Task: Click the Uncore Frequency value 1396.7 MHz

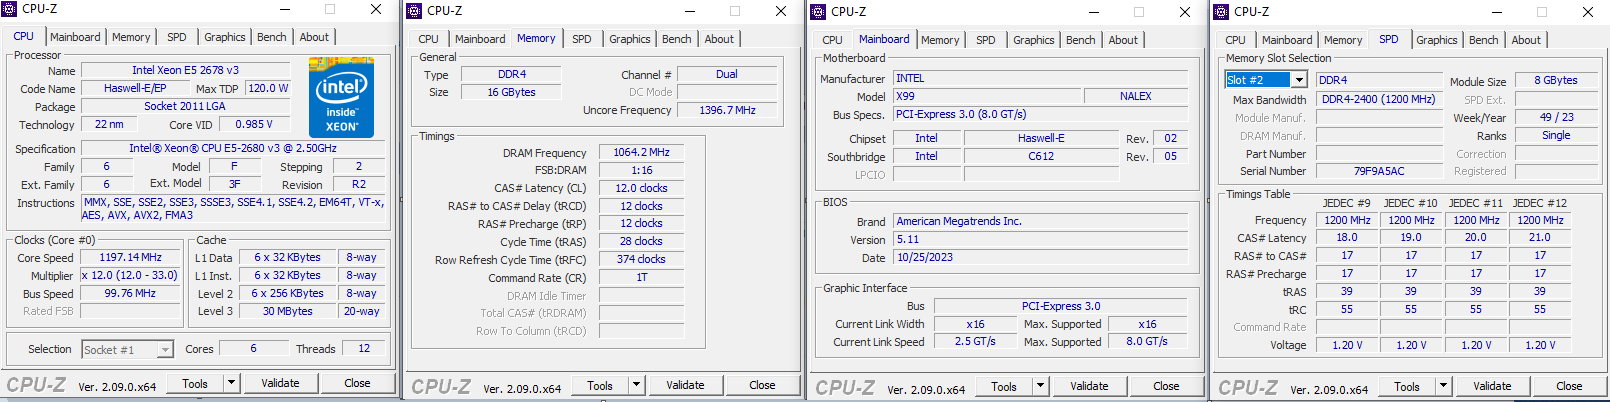Action: [x=727, y=110]
